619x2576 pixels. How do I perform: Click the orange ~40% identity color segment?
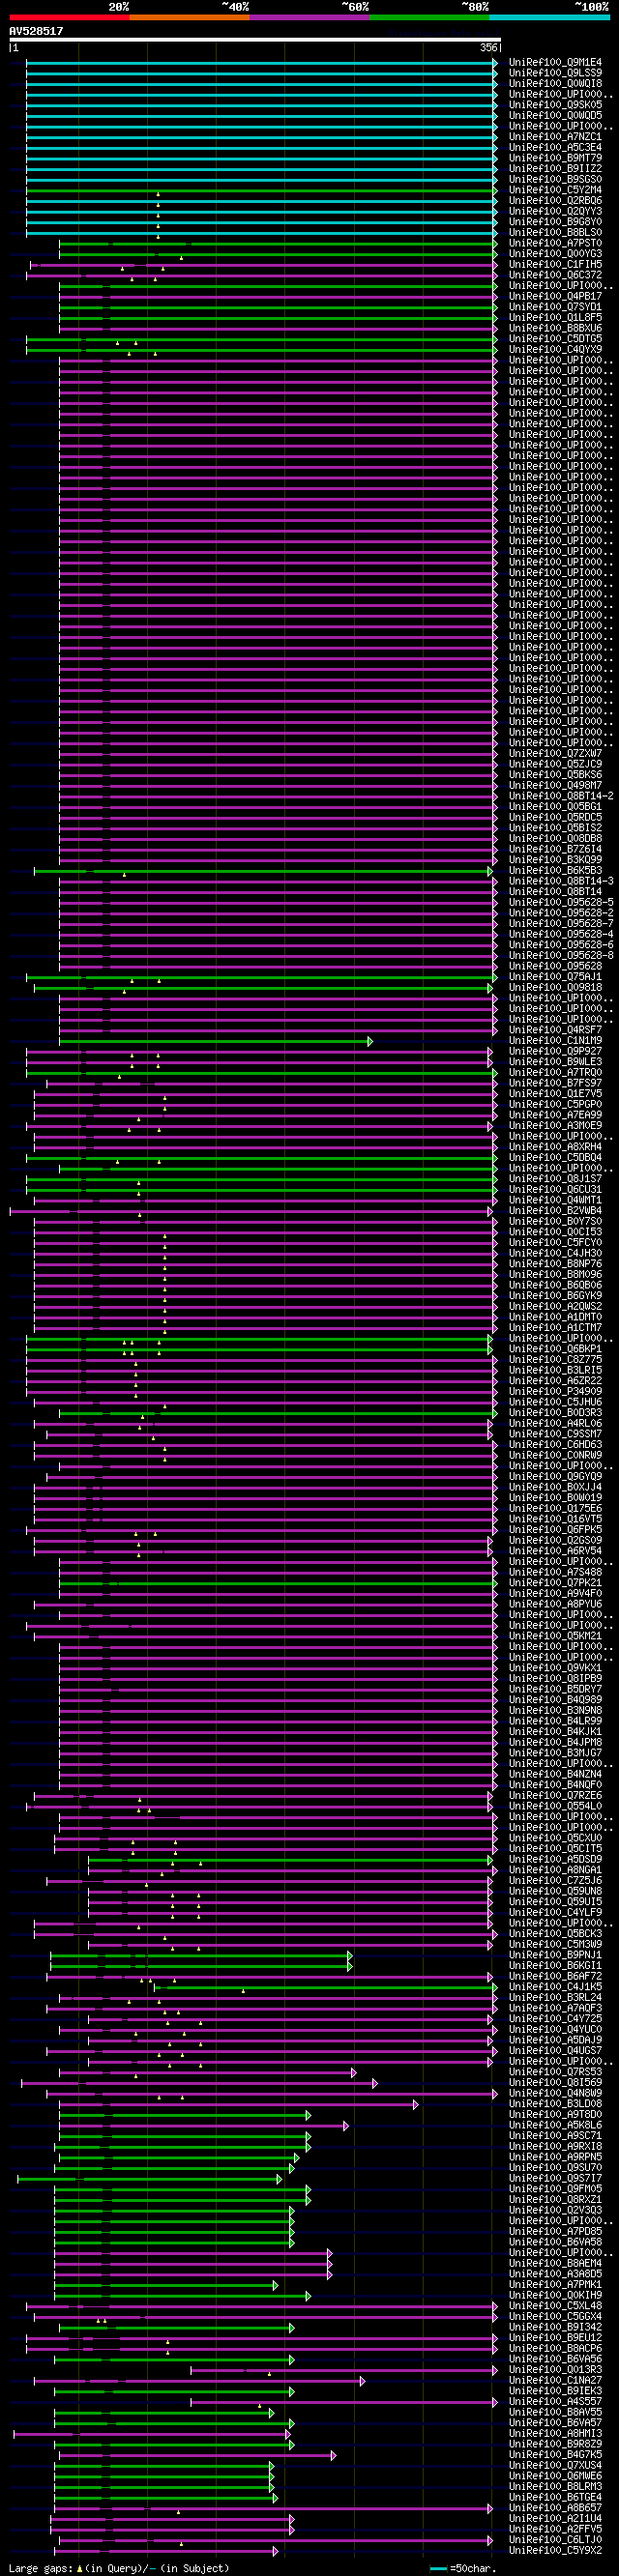click(x=189, y=17)
